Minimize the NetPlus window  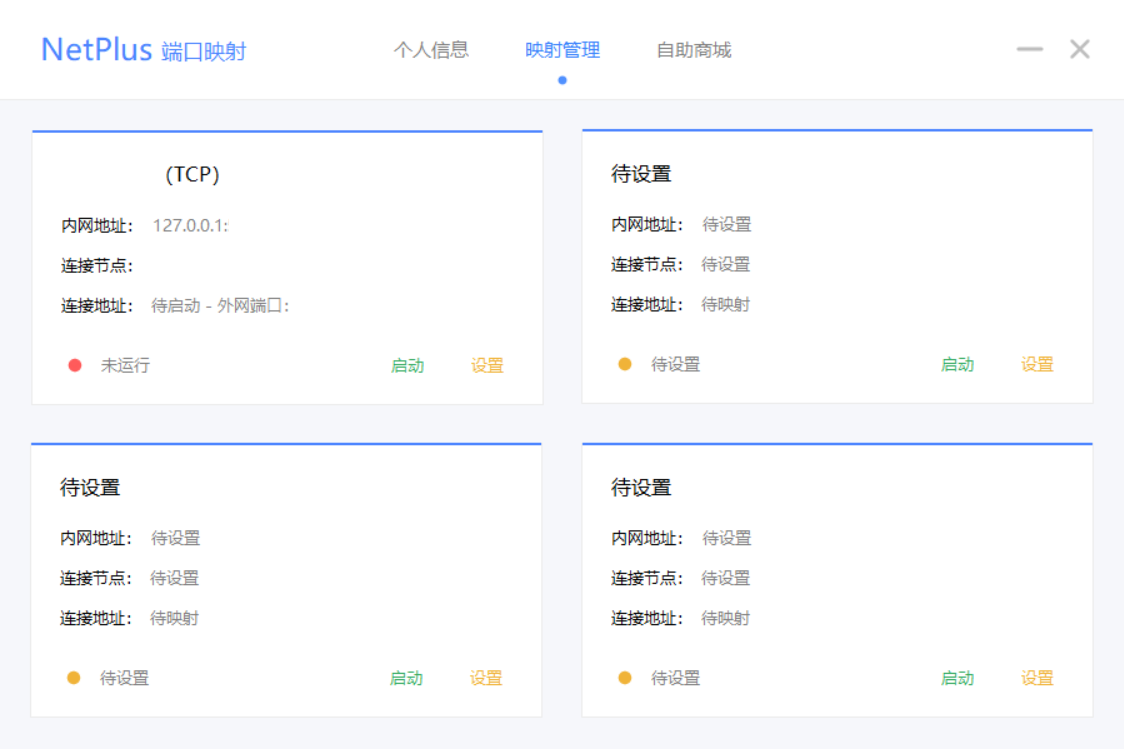1029,49
